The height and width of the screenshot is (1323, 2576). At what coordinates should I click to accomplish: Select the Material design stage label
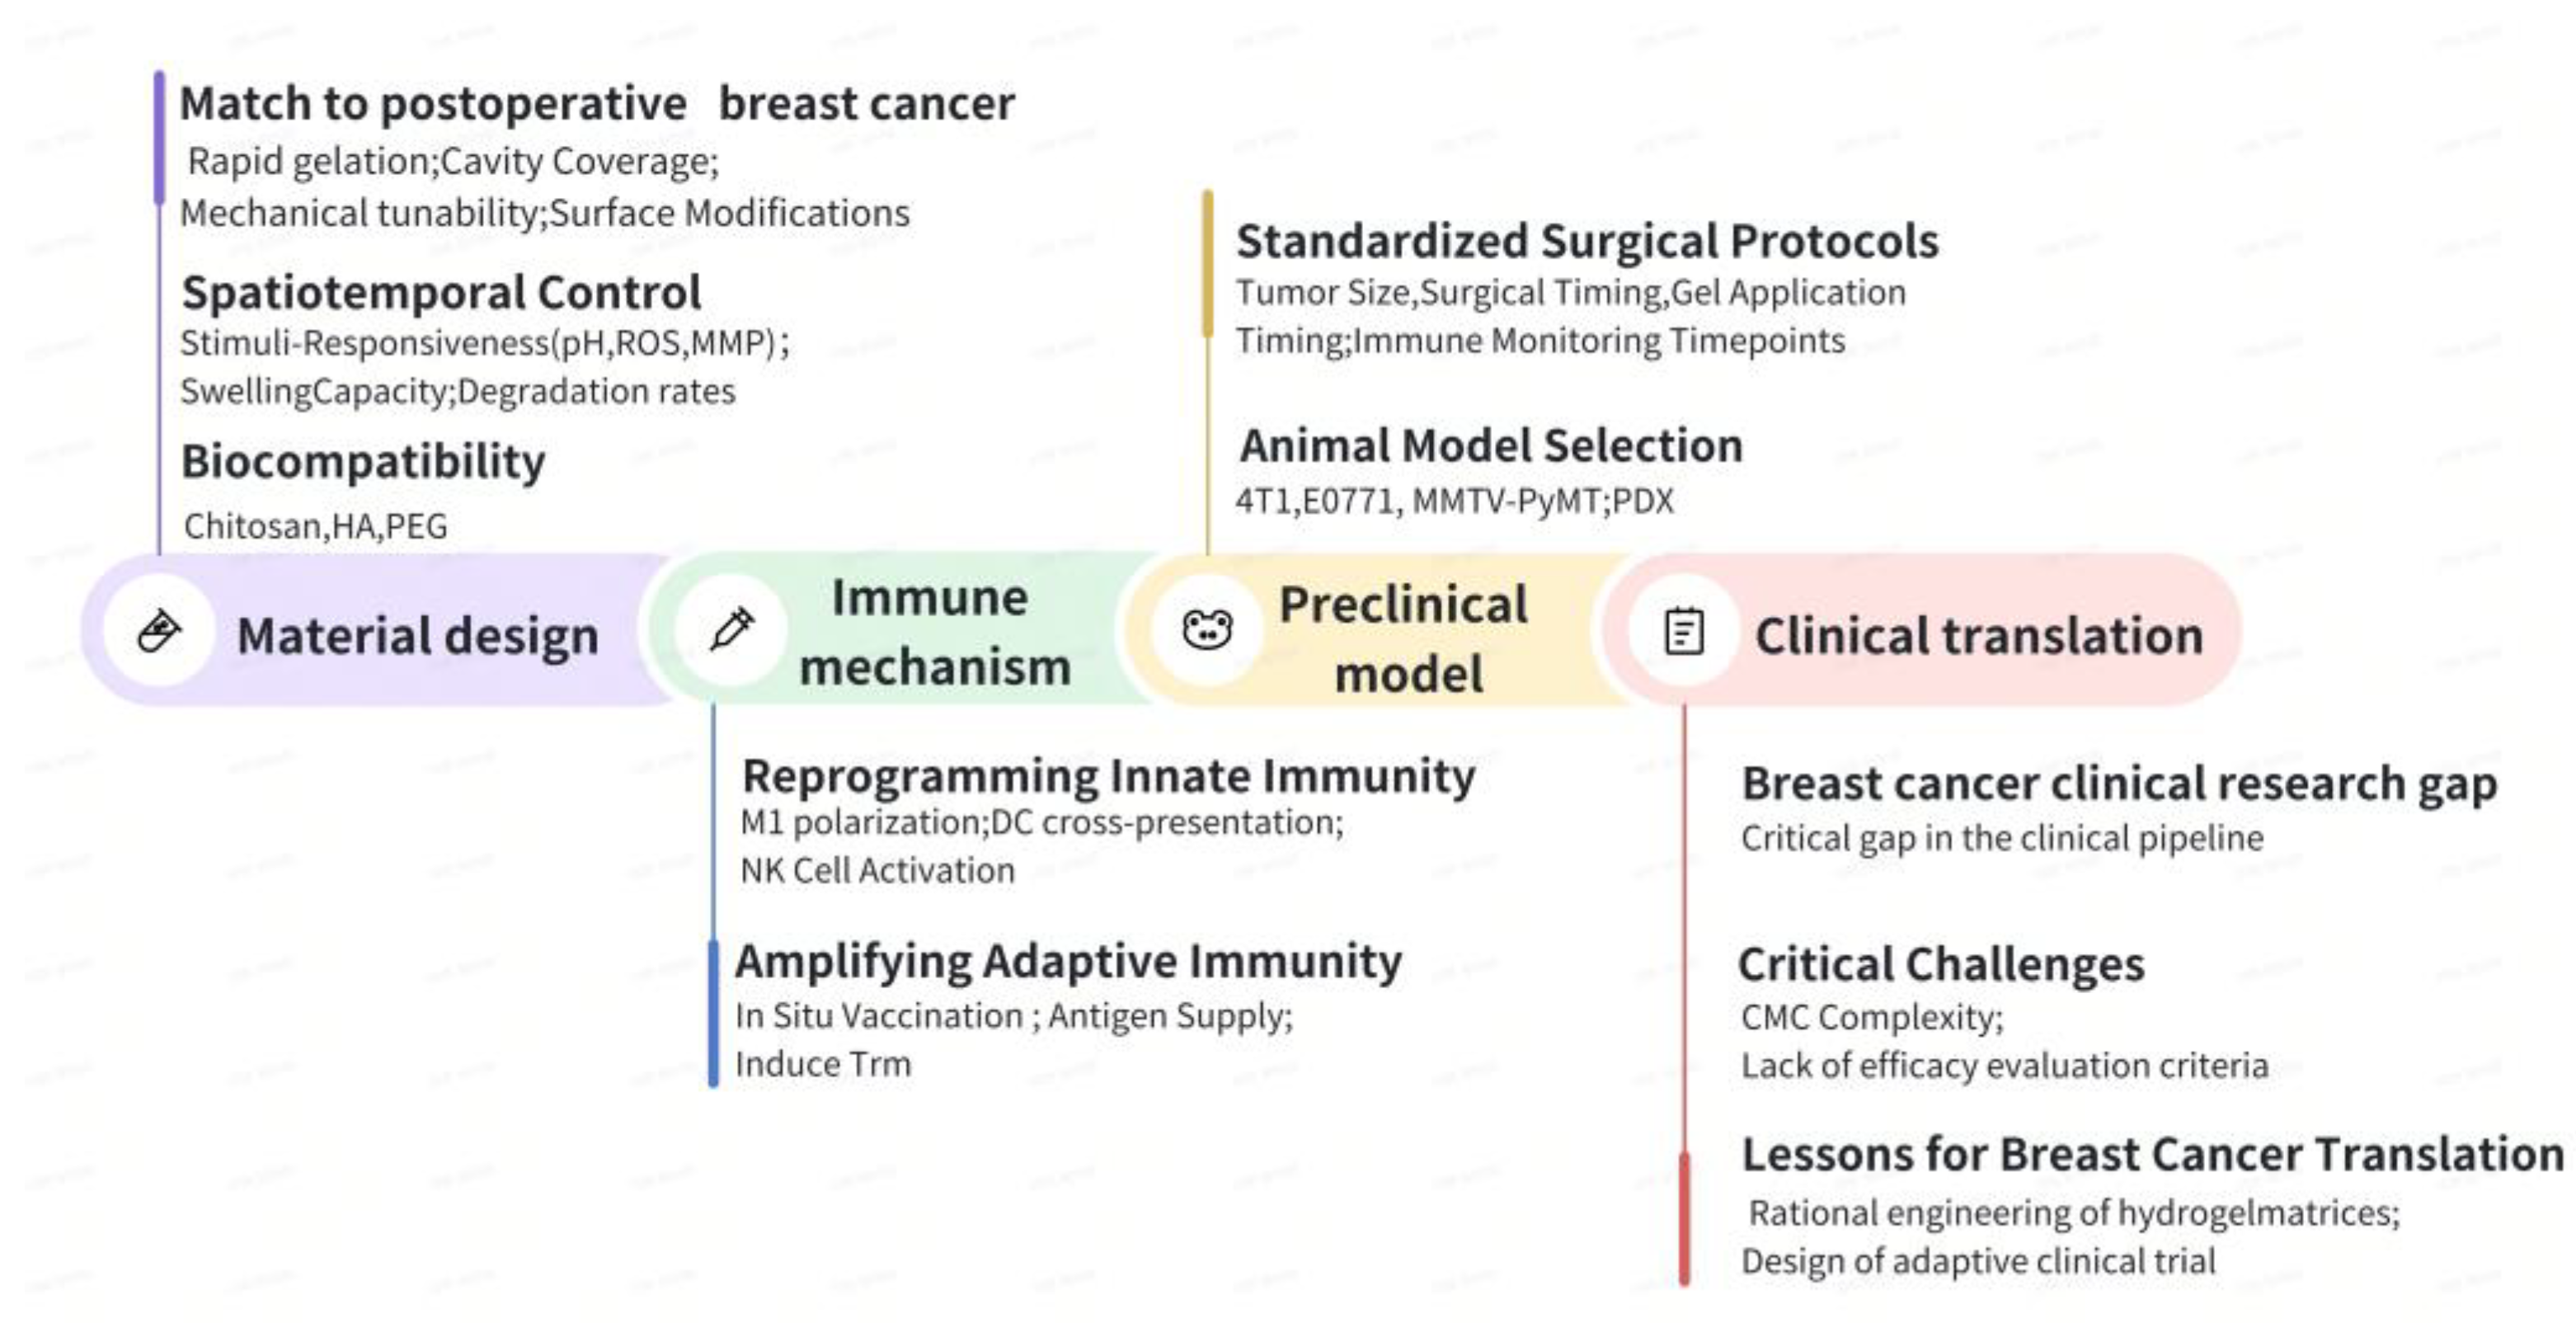click(417, 636)
